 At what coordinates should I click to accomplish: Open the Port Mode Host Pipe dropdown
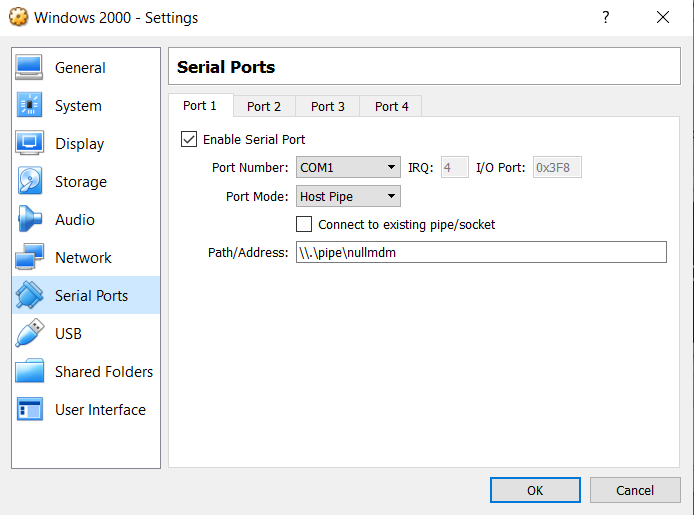348,196
